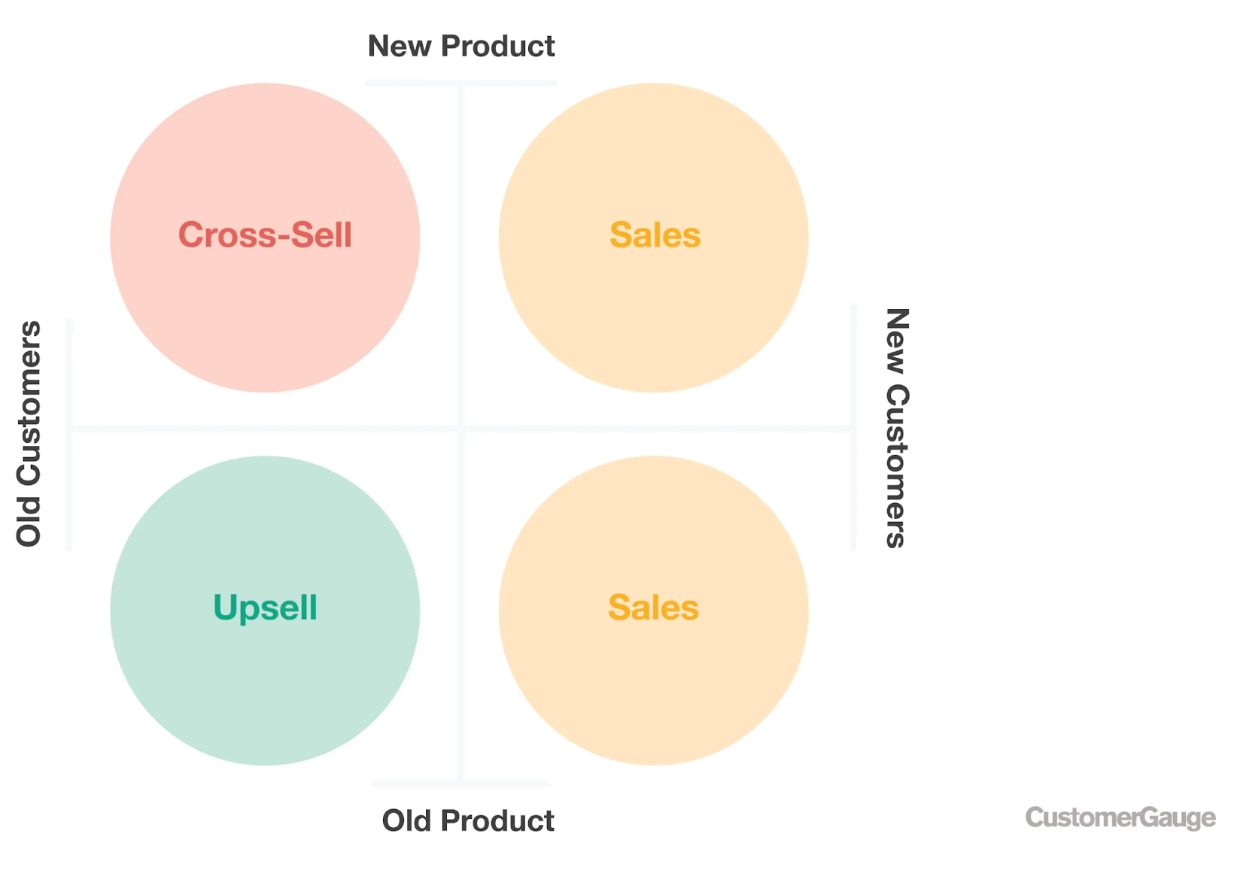
Task: Click the rotated New Customers axis label
Action: tap(897, 427)
